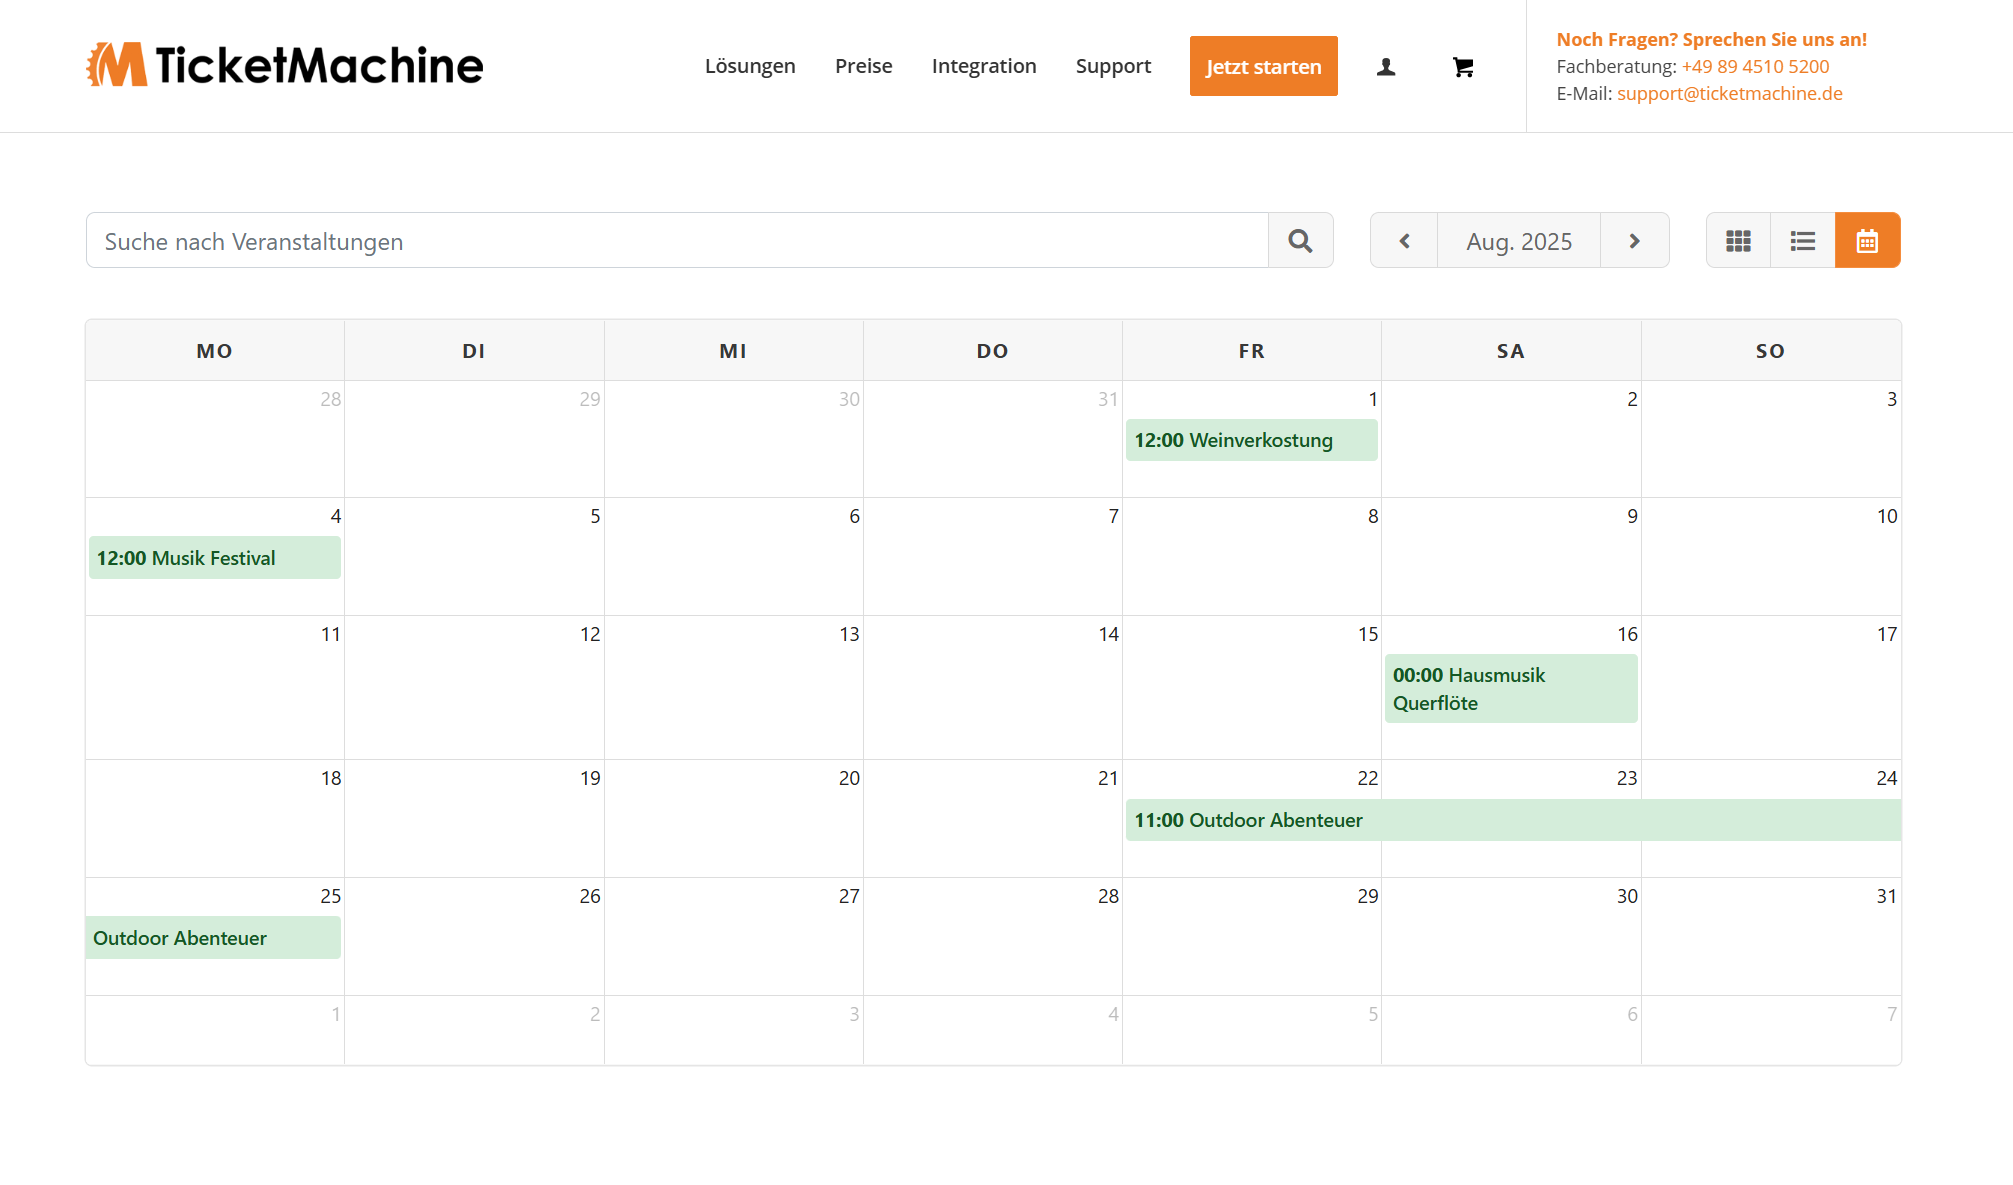The height and width of the screenshot is (1185, 2013).
Task: Open the Hausmusik Querflöte event
Action: click(x=1510, y=688)
